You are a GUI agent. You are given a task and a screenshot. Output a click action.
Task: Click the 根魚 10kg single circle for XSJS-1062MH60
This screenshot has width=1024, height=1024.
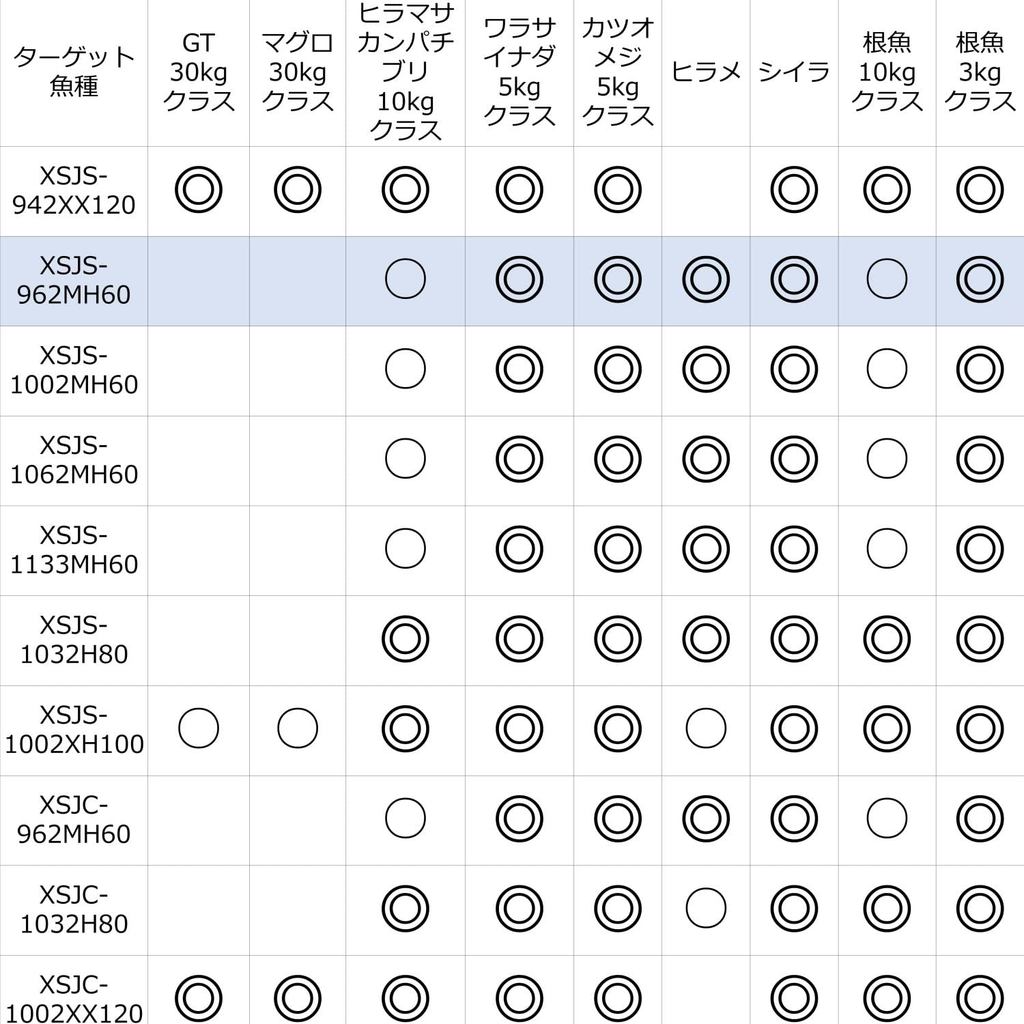886,460
